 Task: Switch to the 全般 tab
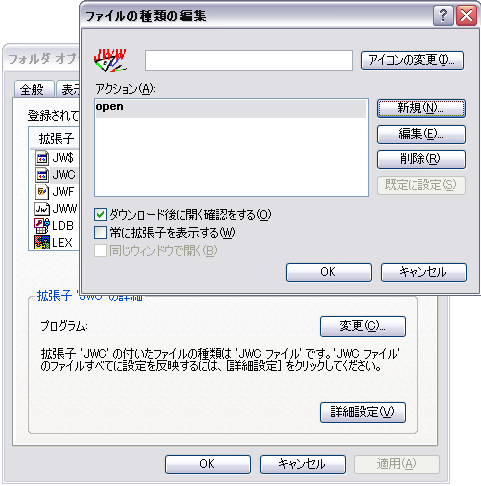(x=34, y=89)
